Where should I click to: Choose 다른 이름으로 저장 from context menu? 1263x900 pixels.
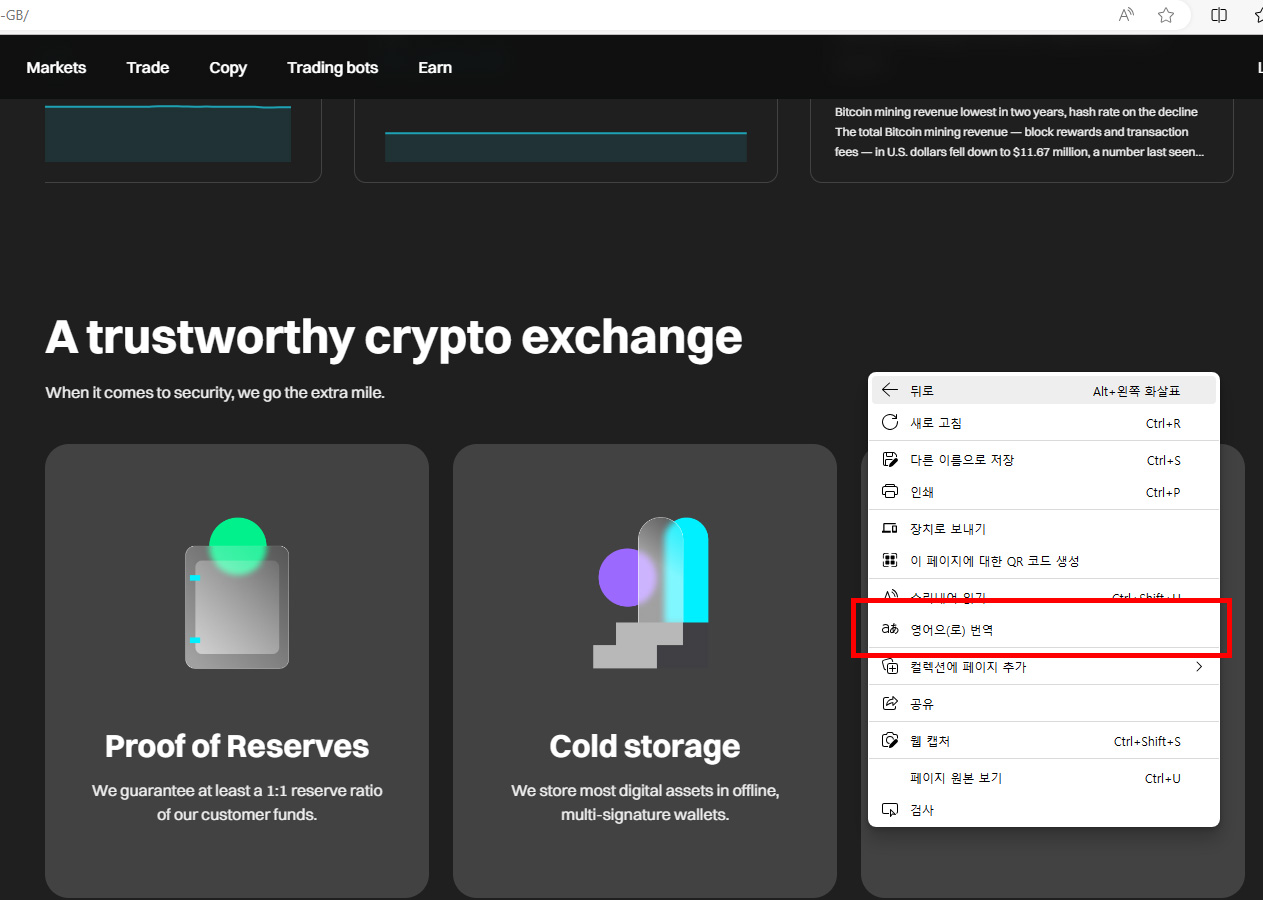click(1044, 460)
